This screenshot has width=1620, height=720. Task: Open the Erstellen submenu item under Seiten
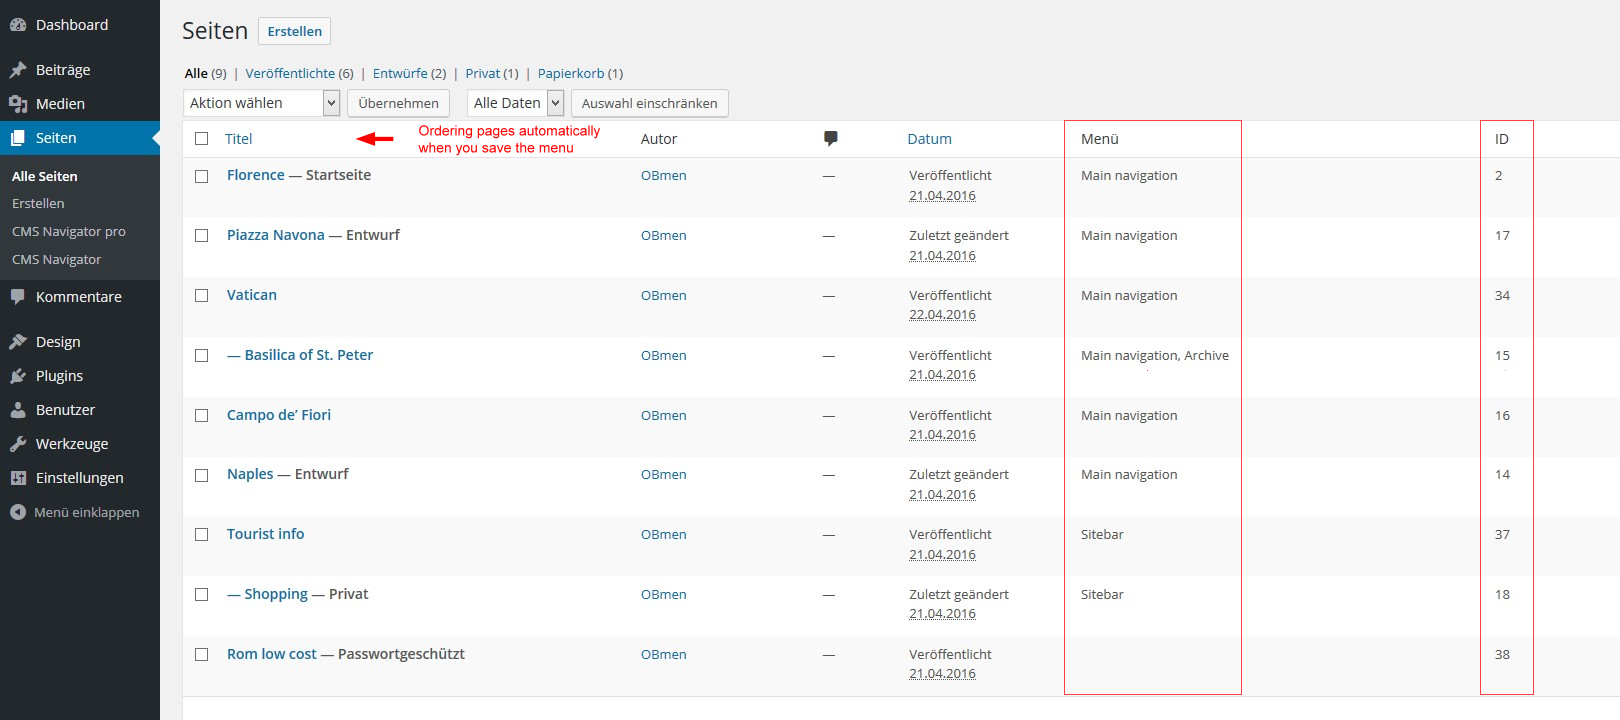point(38,203)
